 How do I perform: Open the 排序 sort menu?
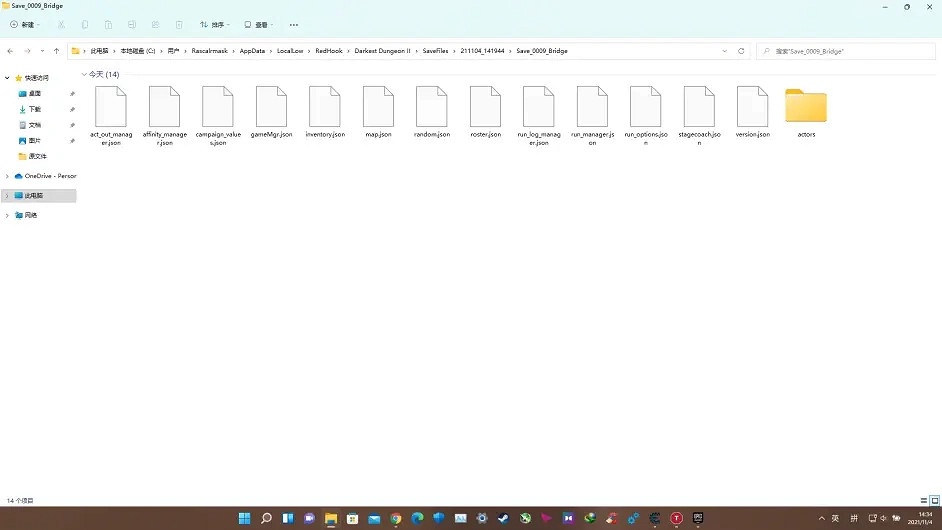[x=214, y=24]
